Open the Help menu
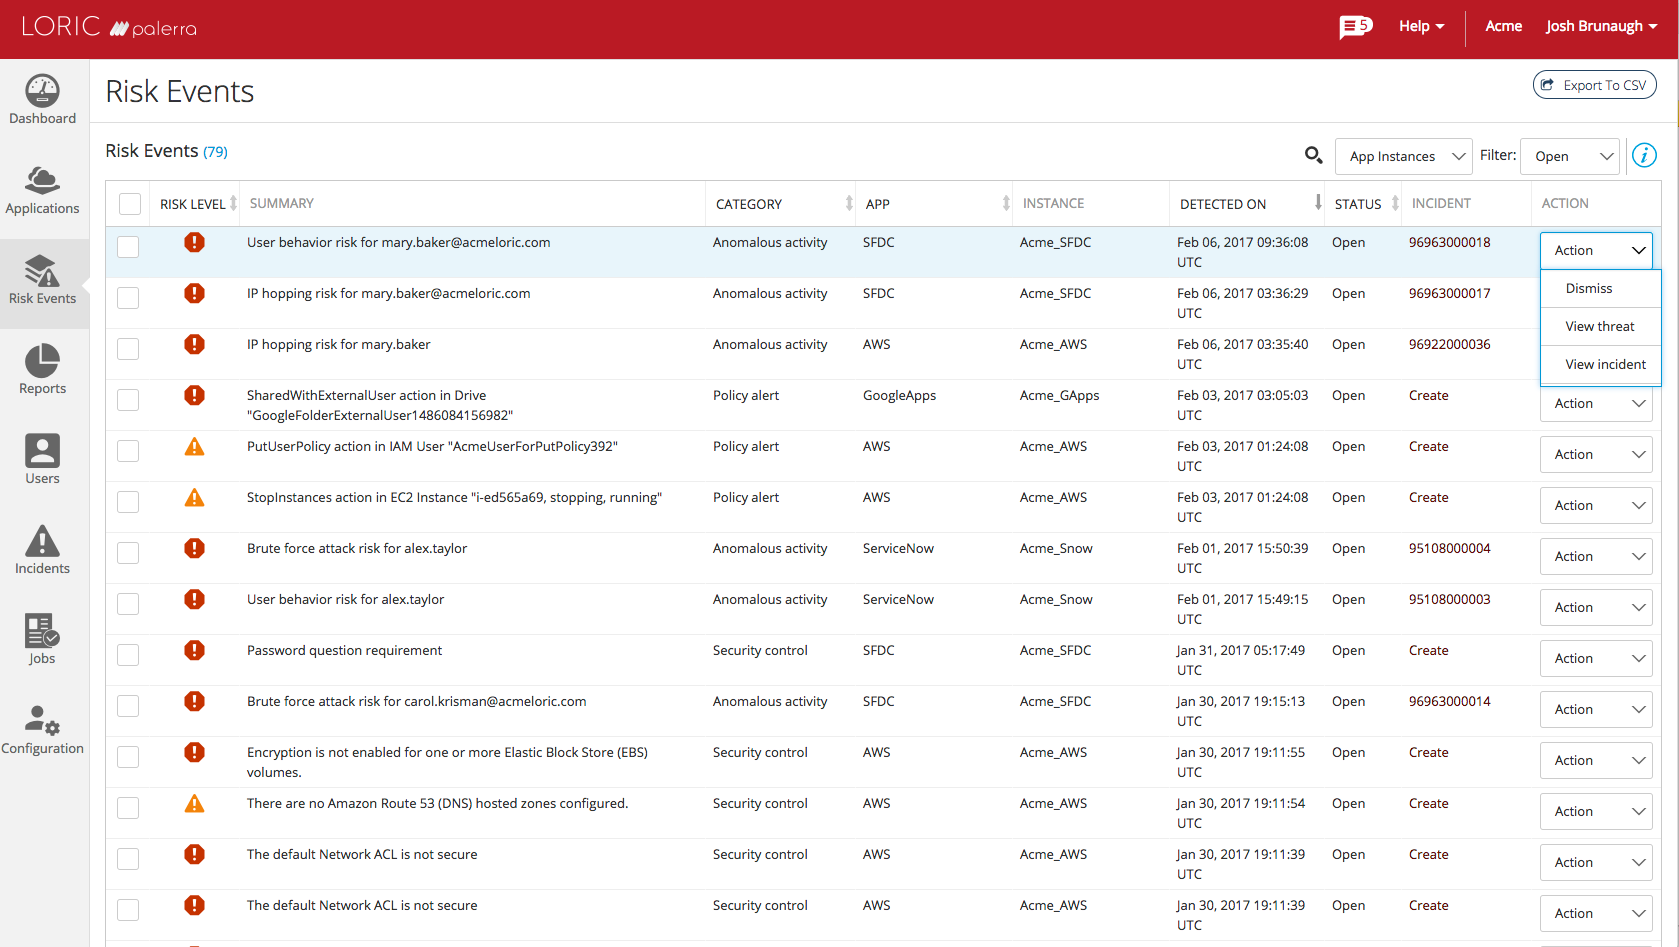This screenshot has height=947, width=1679. (x=1421, y=26)
